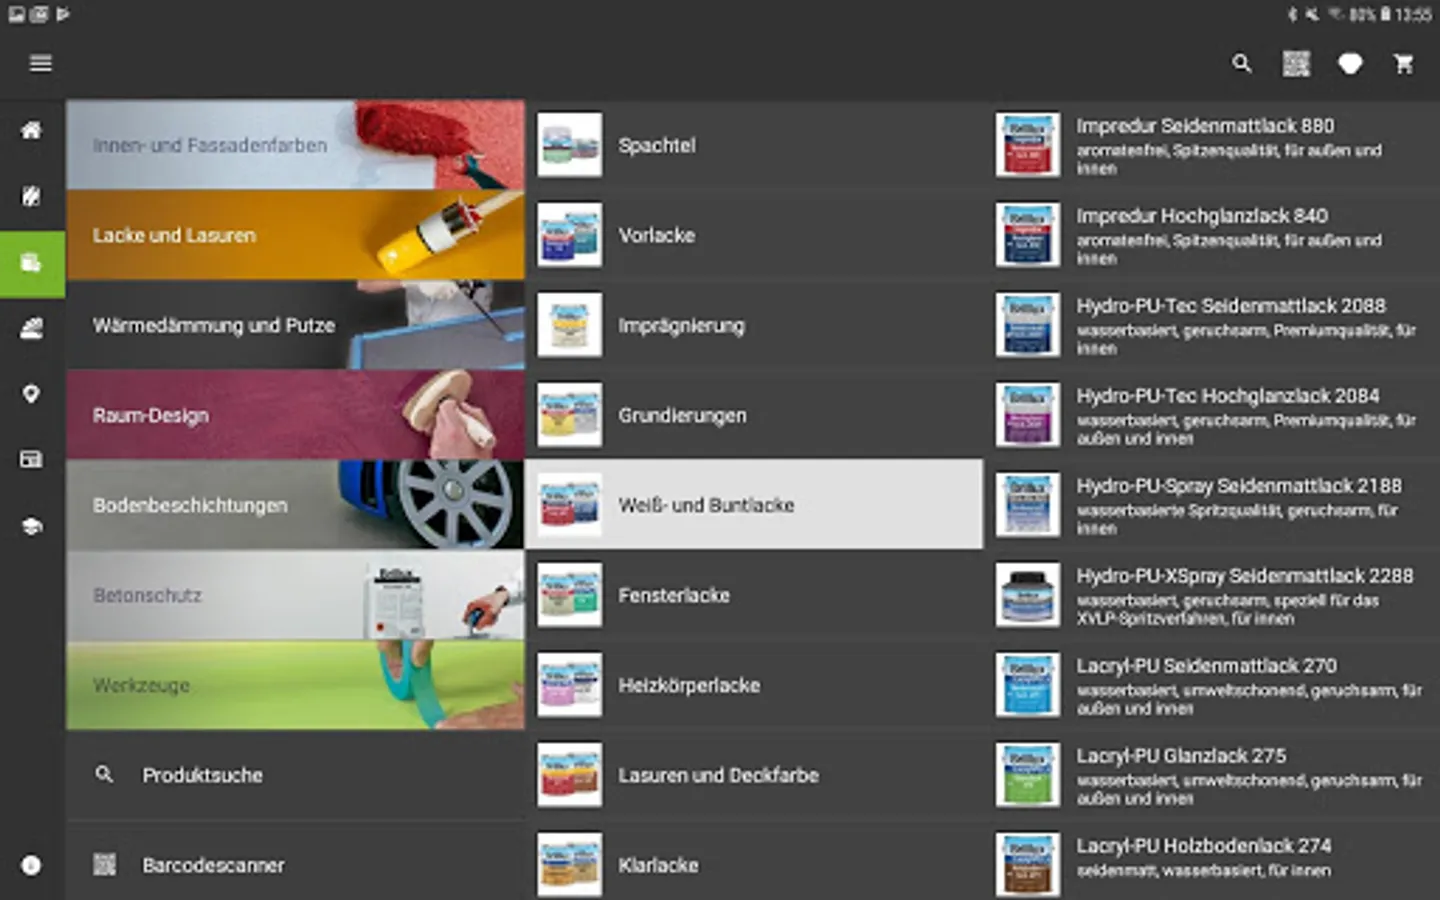
Task: Open product Lacryl-PU Seidenmattlack 270
Action: (1212, 685)
